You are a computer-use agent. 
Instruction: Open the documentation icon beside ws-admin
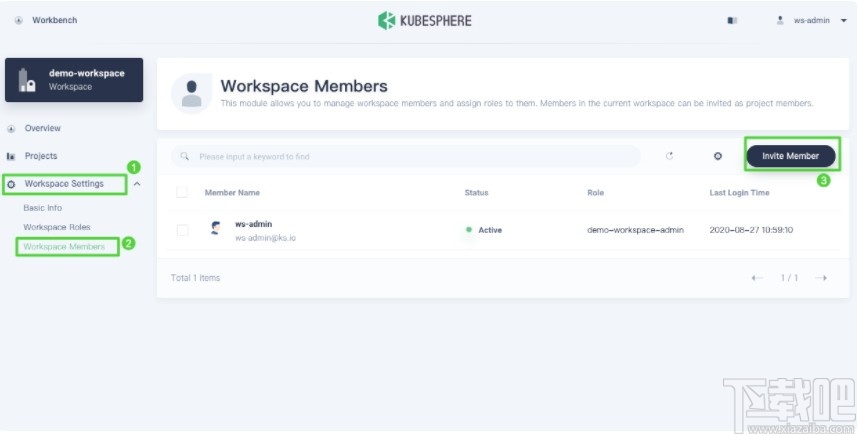(732, 20)
